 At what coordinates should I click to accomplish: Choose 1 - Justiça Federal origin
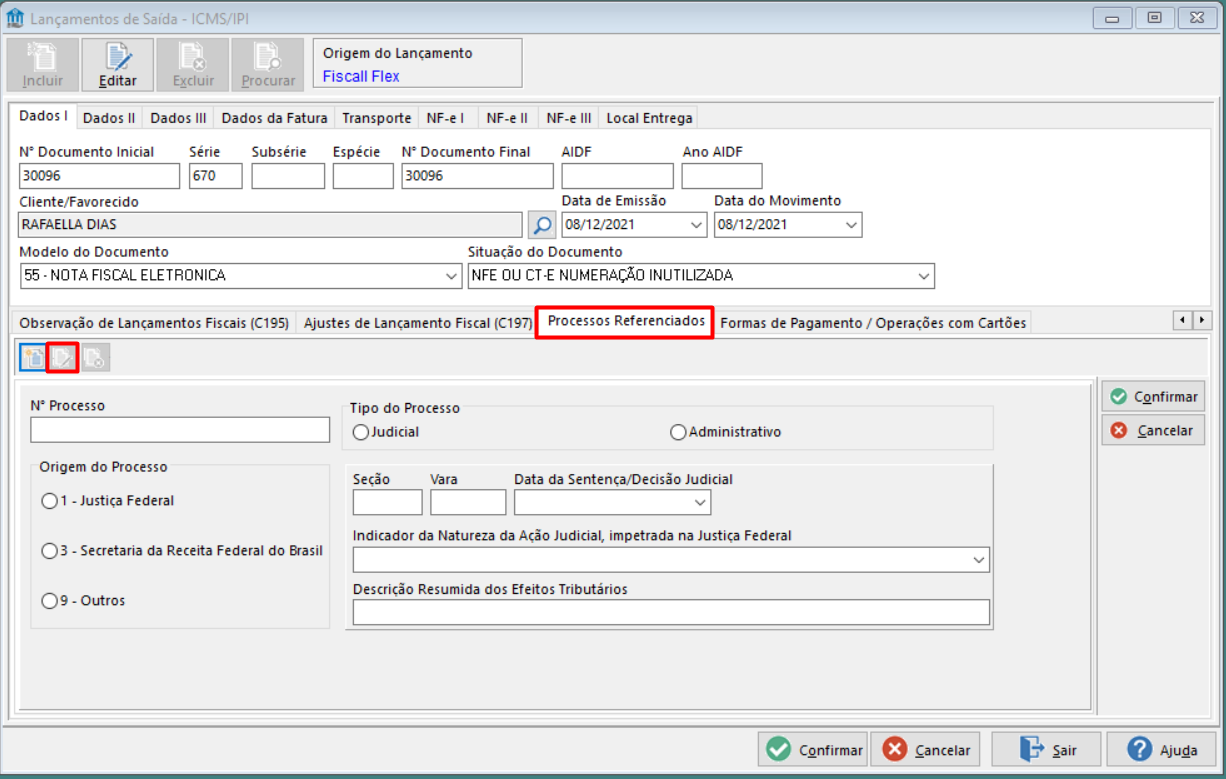click(108, 501)
